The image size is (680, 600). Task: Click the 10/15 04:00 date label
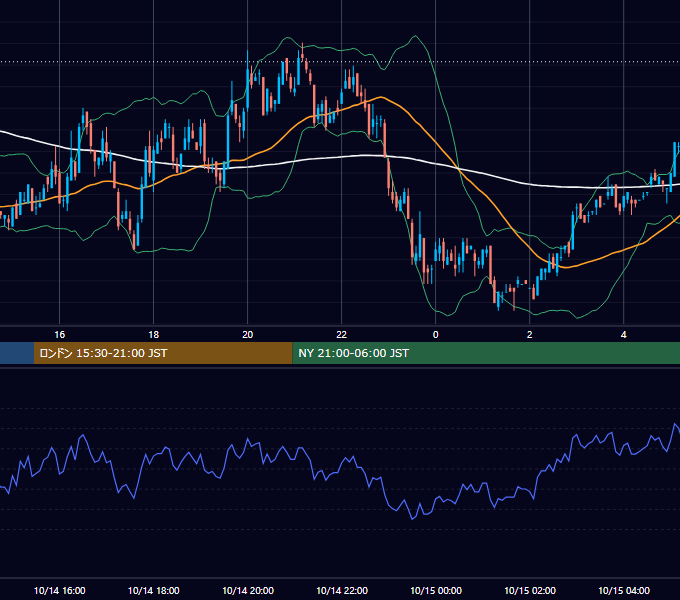pyautogui.click(x=624, y=590)
